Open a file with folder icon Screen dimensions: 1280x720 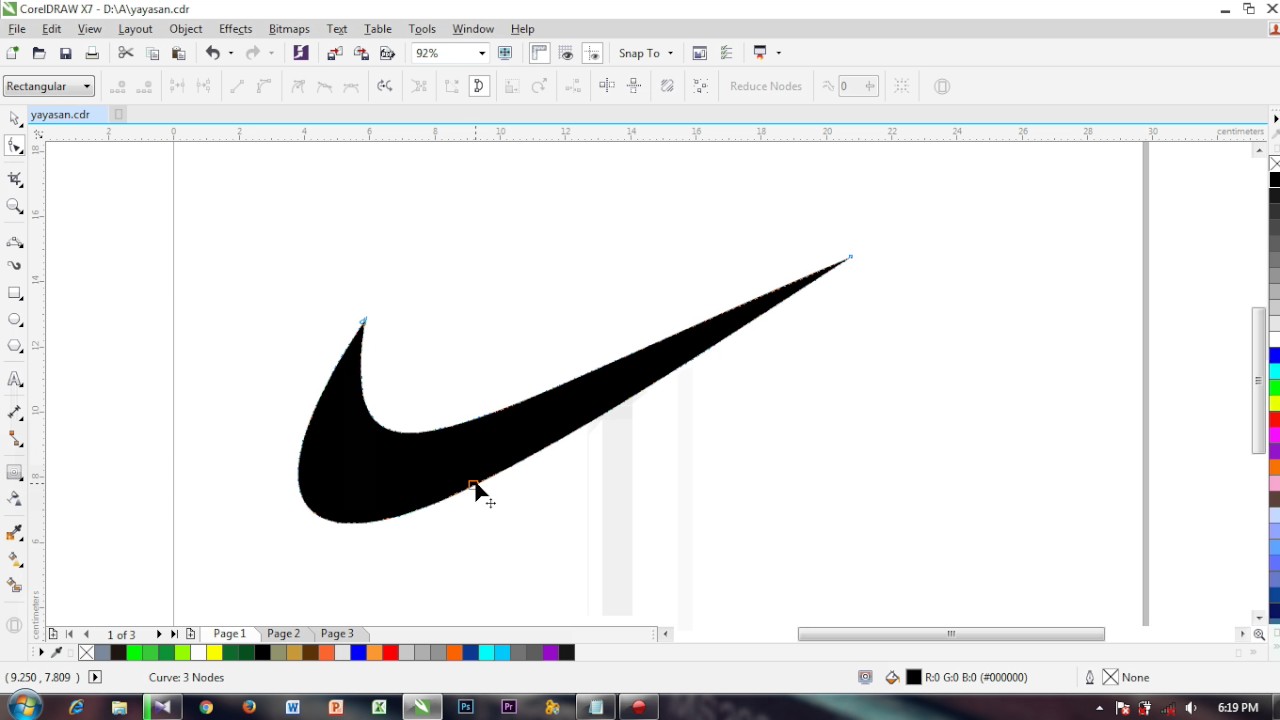(39, 53)
